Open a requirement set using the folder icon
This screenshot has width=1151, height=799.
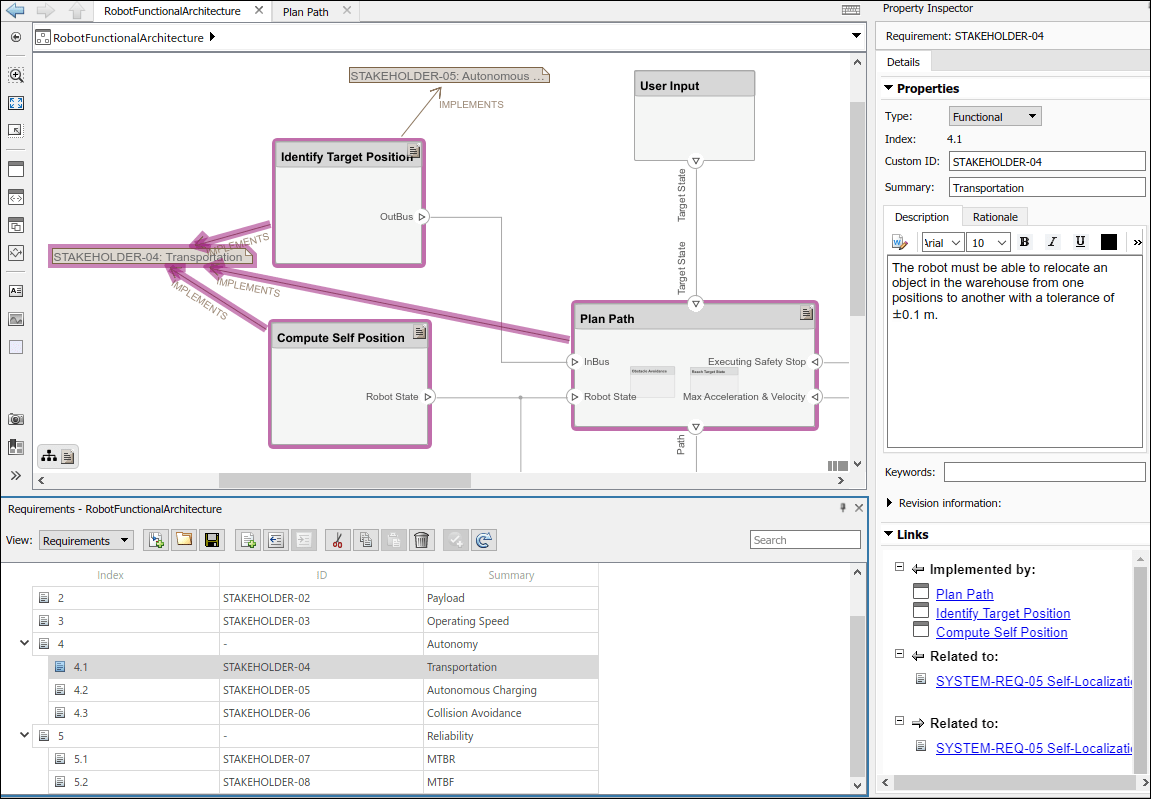point(183,540)
